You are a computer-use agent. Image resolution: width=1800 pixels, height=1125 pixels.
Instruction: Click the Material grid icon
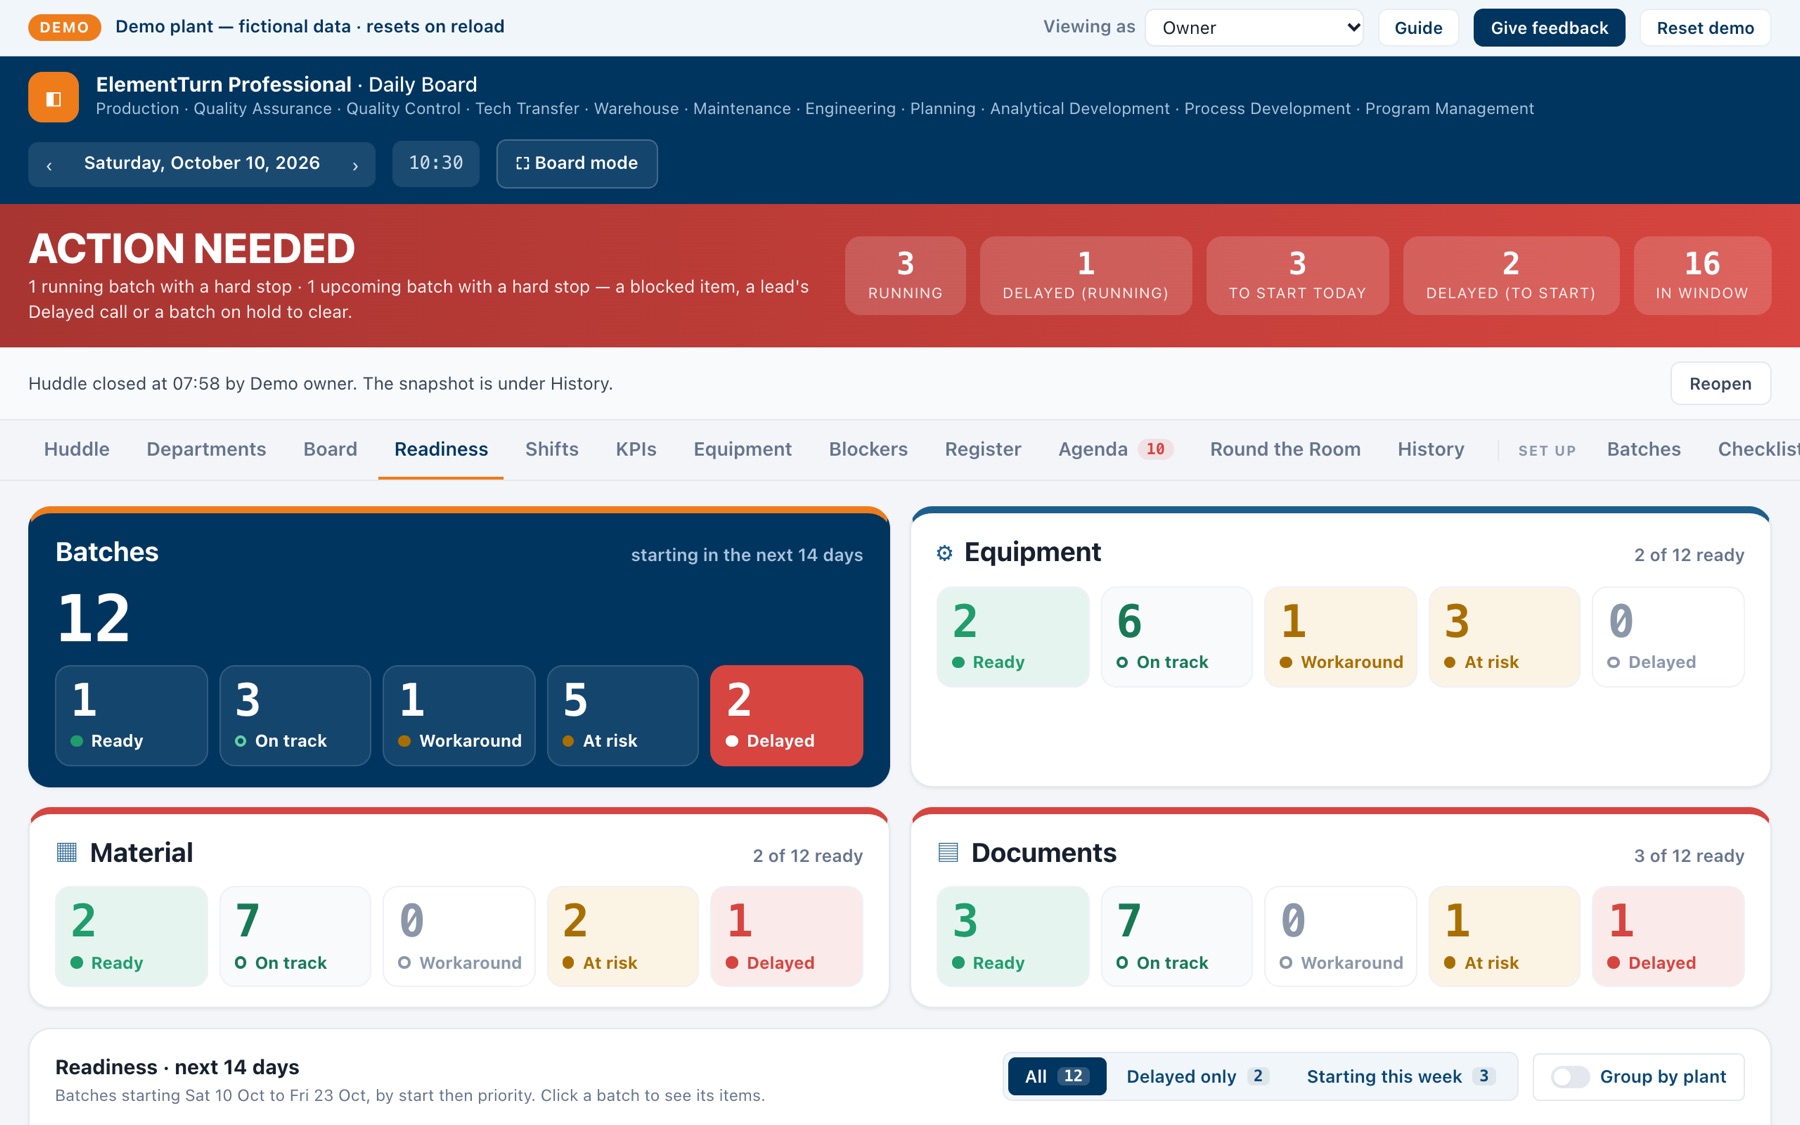67,853
